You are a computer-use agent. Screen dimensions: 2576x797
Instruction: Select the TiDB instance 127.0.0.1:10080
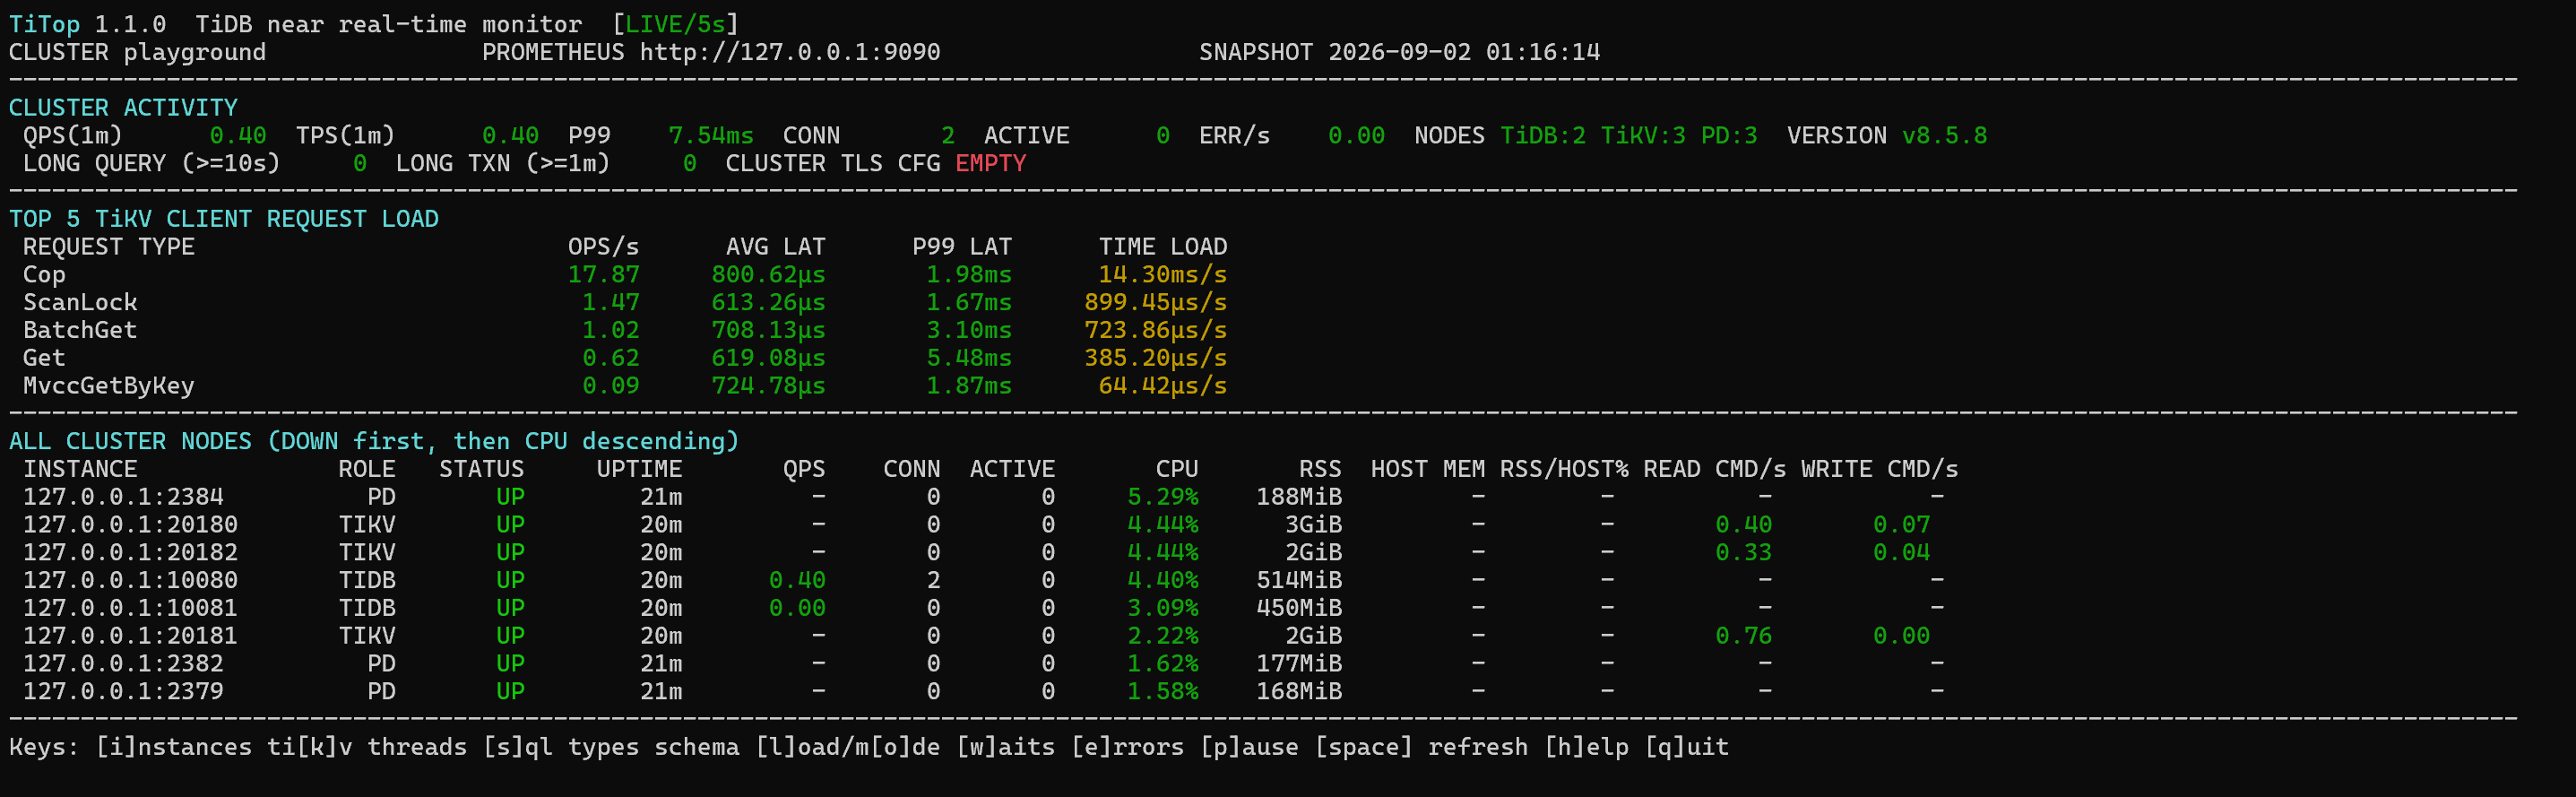pos(130,581)
